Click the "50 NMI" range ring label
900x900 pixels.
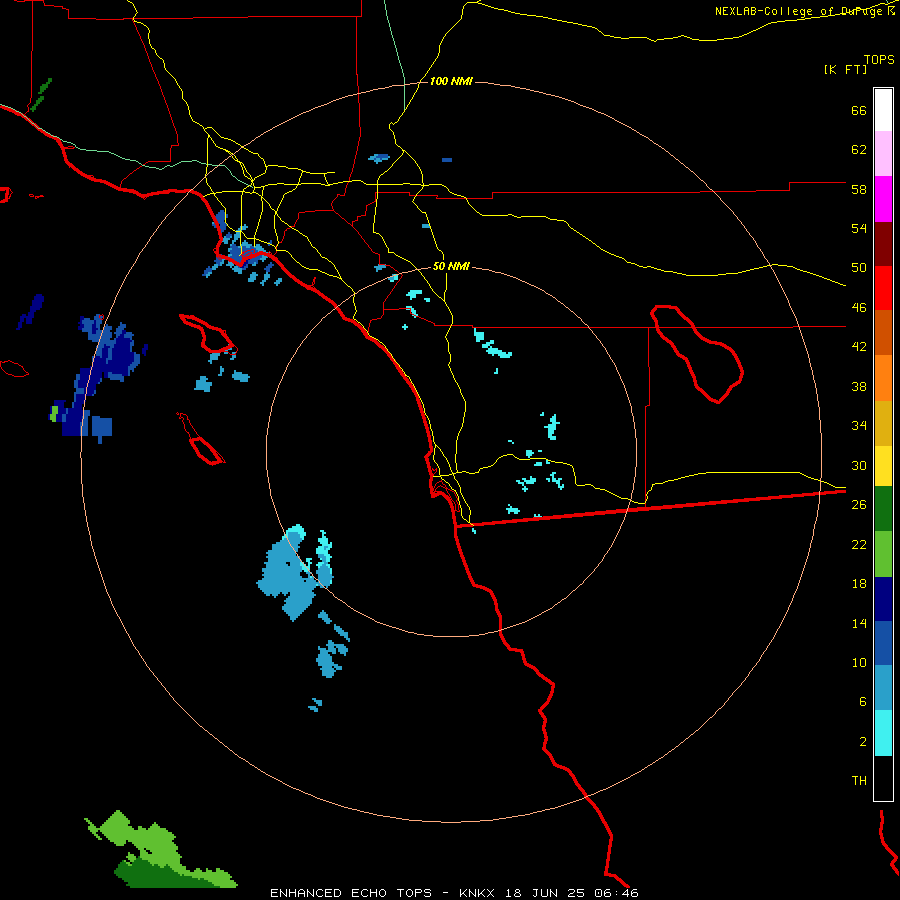click(451, 266)
